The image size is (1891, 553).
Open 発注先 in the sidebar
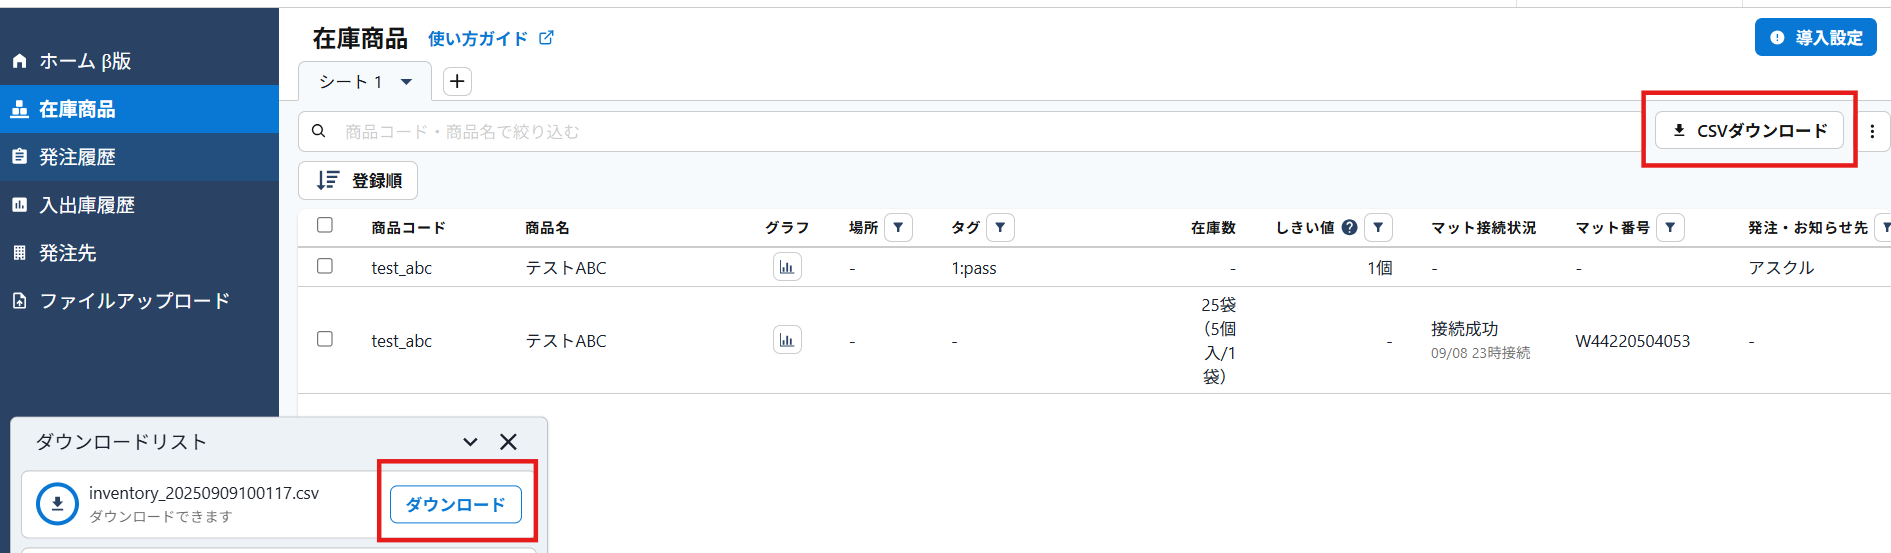pos(139,253)
